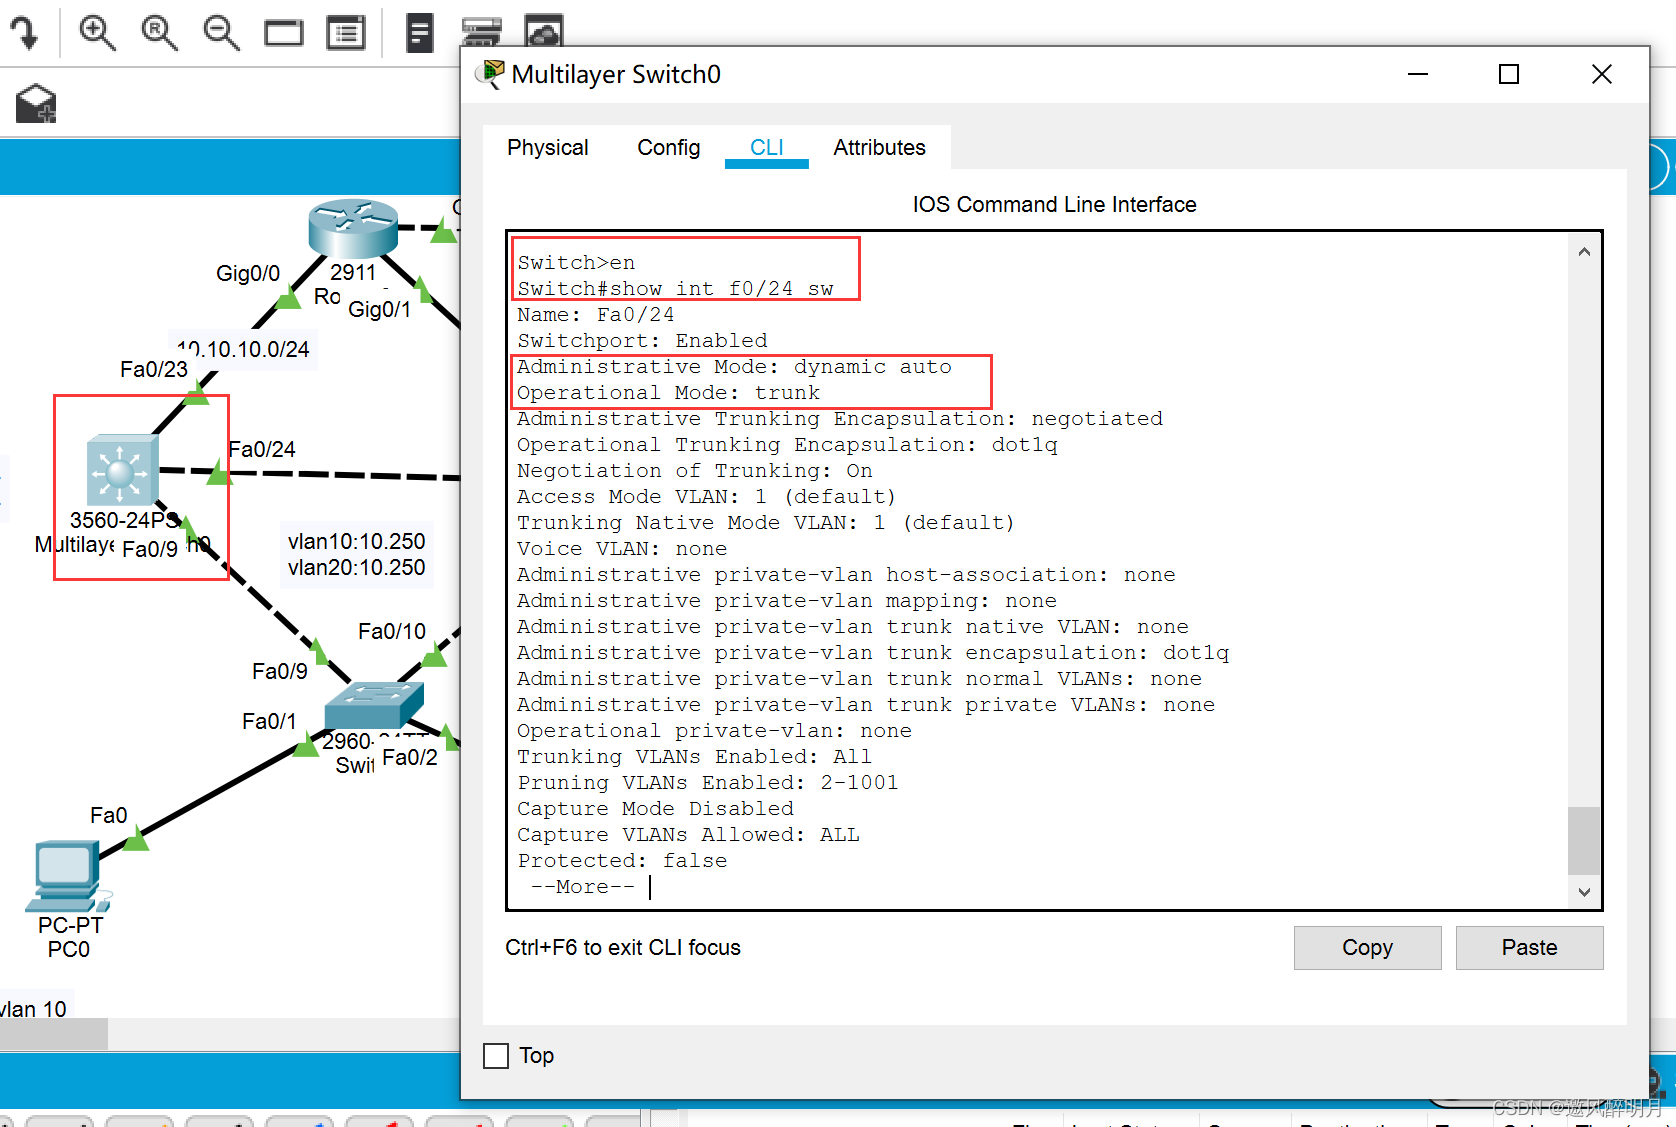
Task: Minimize the Multilayer Switch0 window
Action: (x=1418, y=75)
